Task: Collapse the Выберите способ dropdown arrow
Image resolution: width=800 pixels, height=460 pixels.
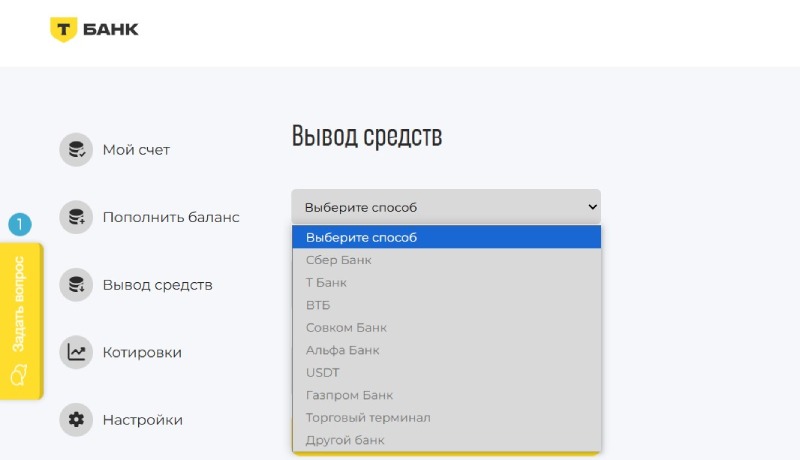Action: pyautogui.click(x=592, y=207)
